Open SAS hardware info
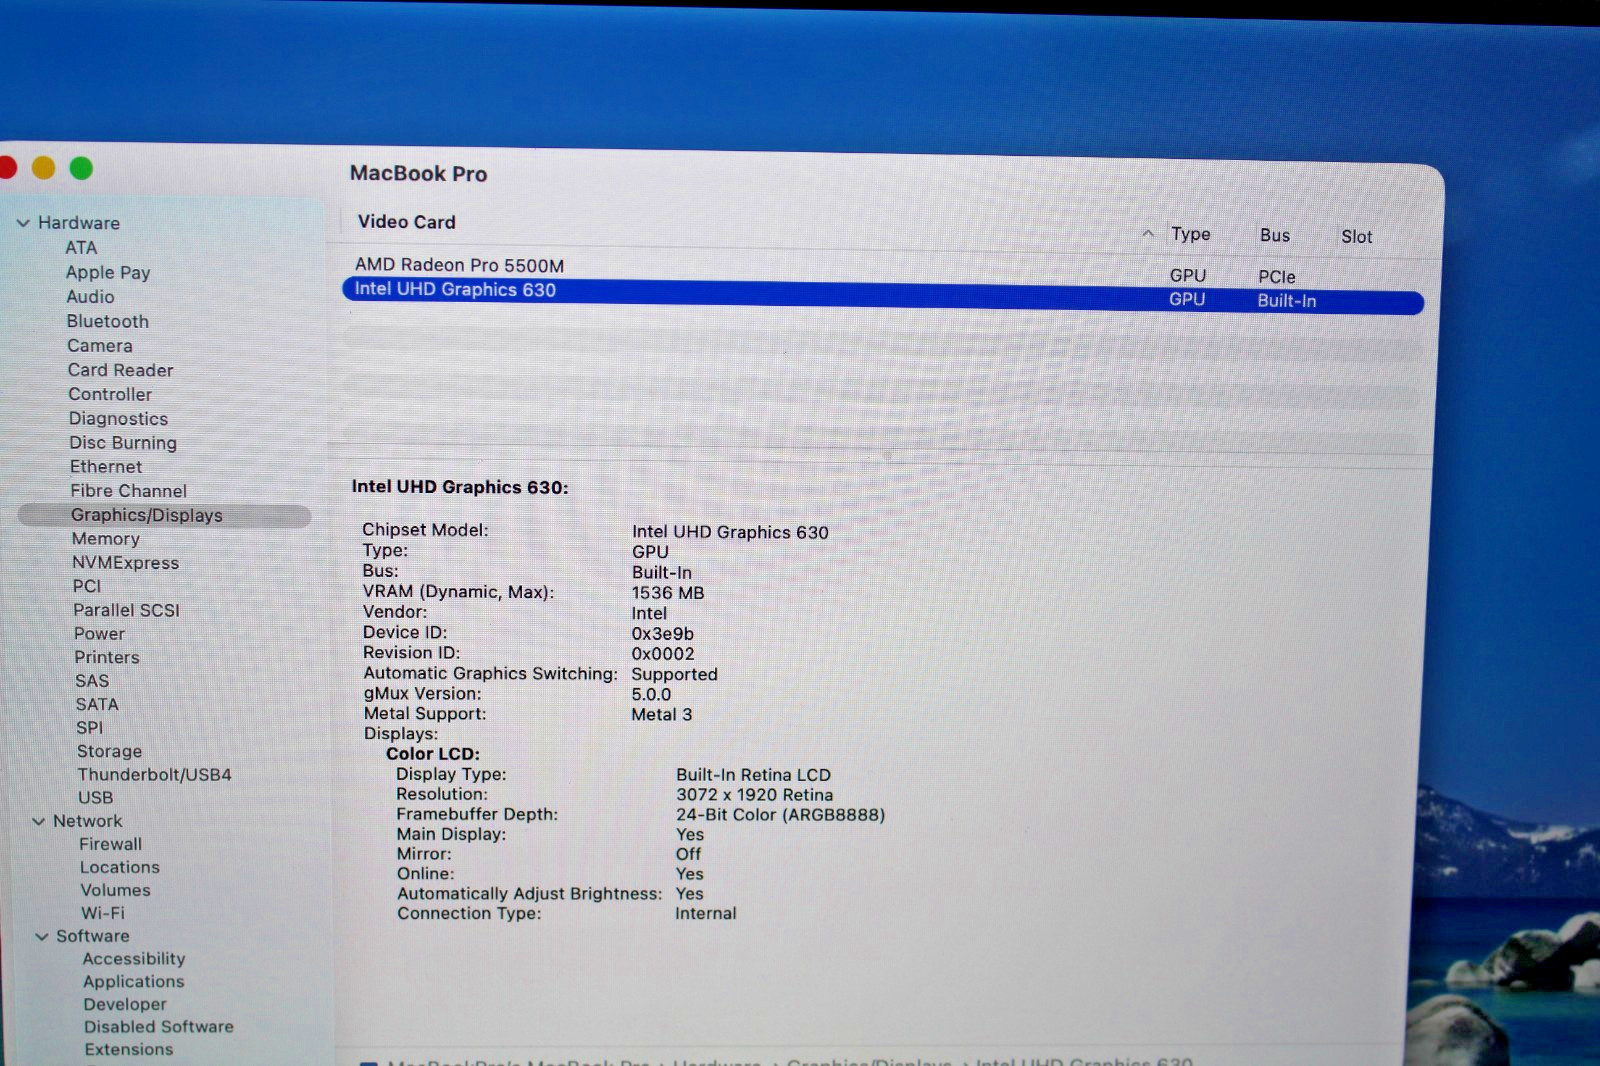The image size is (1600, 1066). tap(92, 681)
